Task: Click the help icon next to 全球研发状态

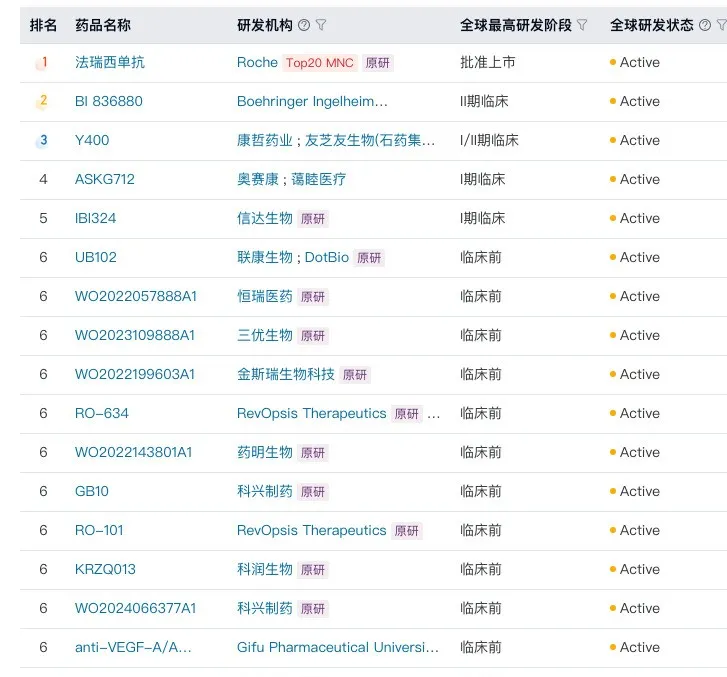Action: 704,25
